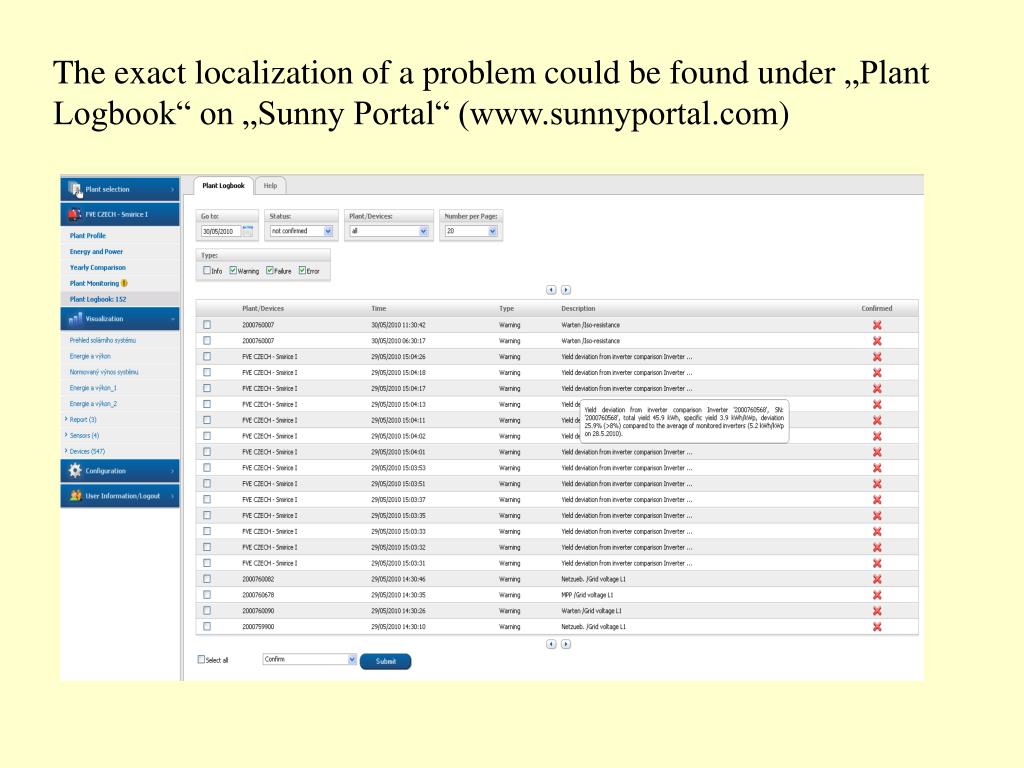Click the Configuration gear icon
Viewport: 1024px width, 768px height.
[75, 470]
